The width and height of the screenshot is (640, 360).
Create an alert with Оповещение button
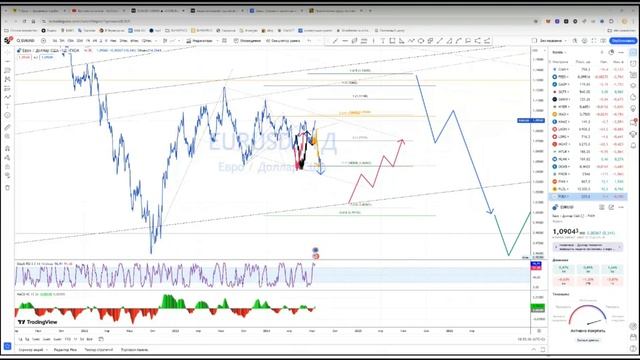[x=247, y=41]
